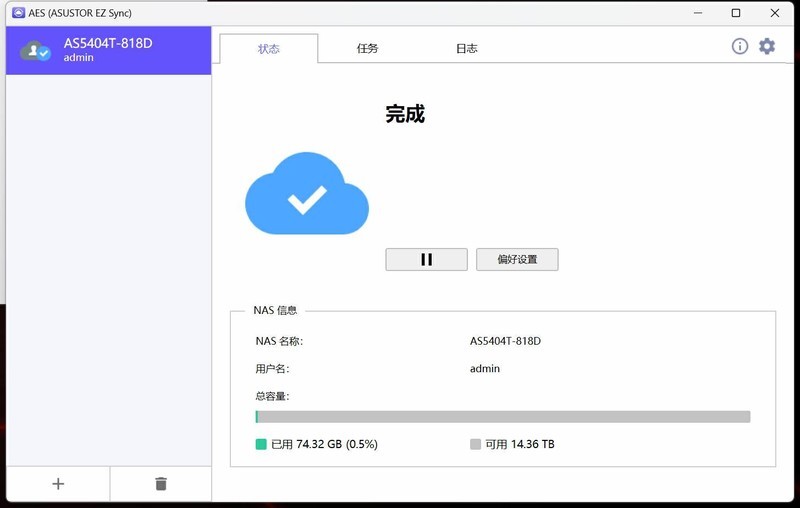Click the 已用 74.32 GB (0.5%) text
Image resolution: width=800 pixels, height=508 pixels.
pyautogui.click(x=324, y=444)
